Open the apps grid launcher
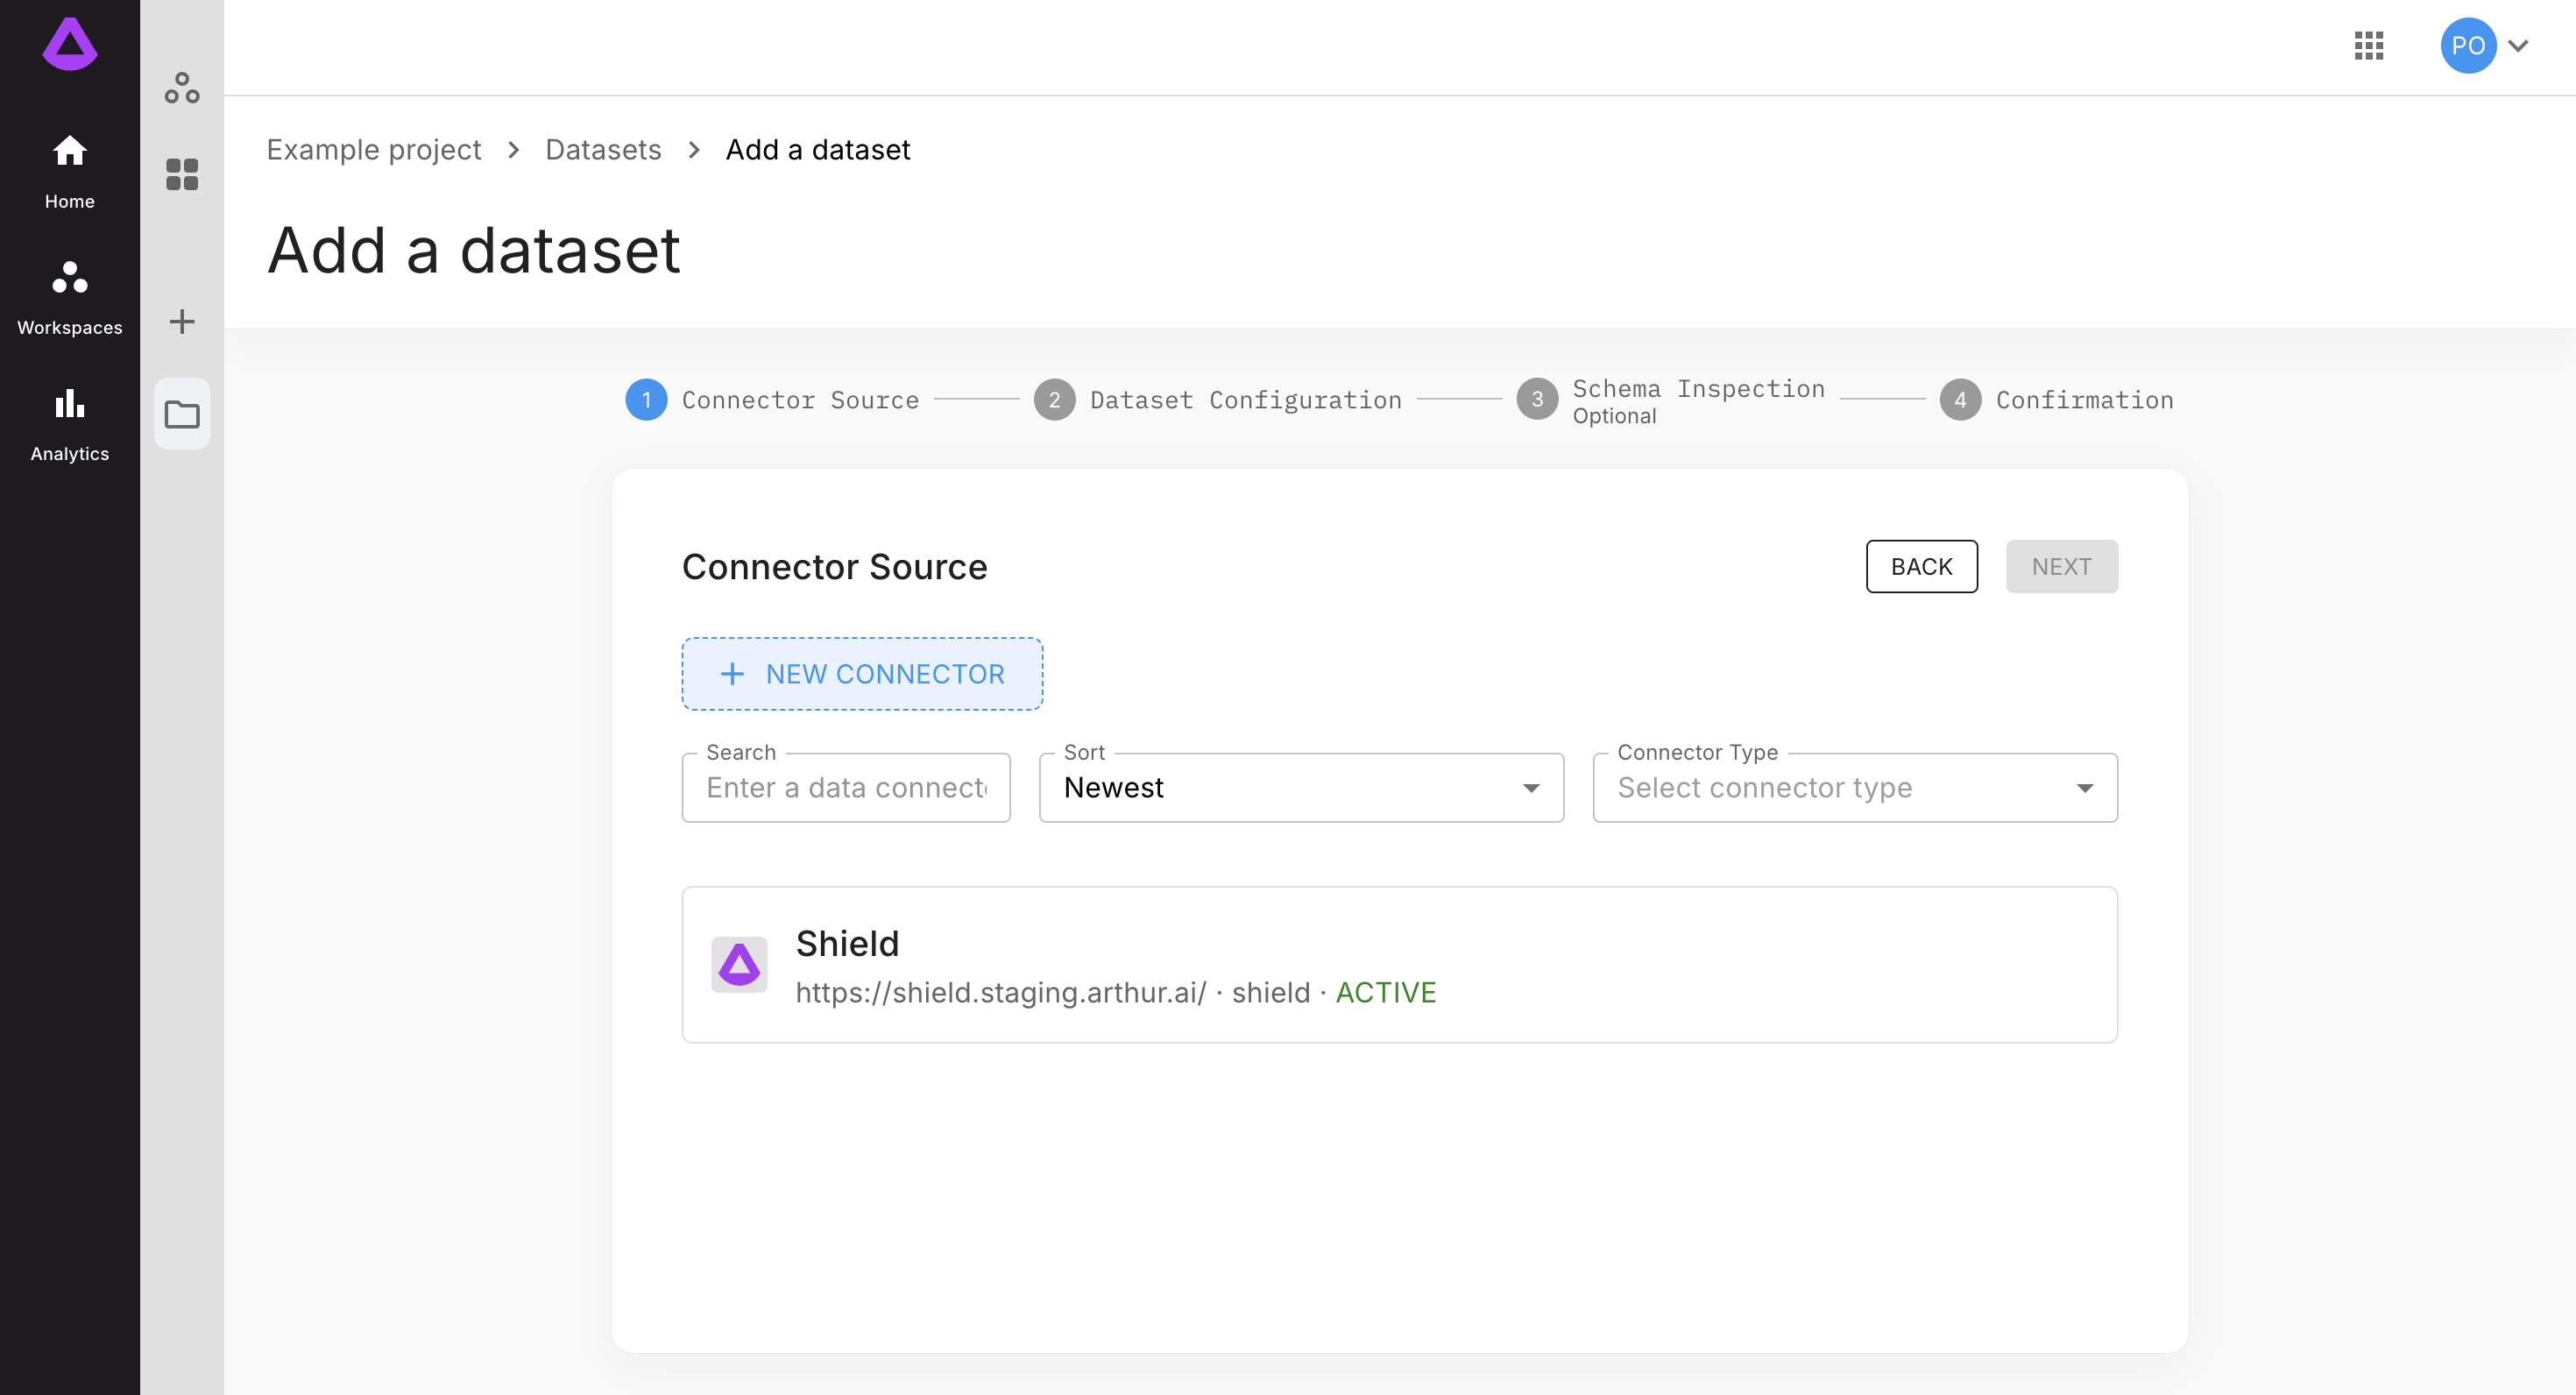 point(2368,45)
